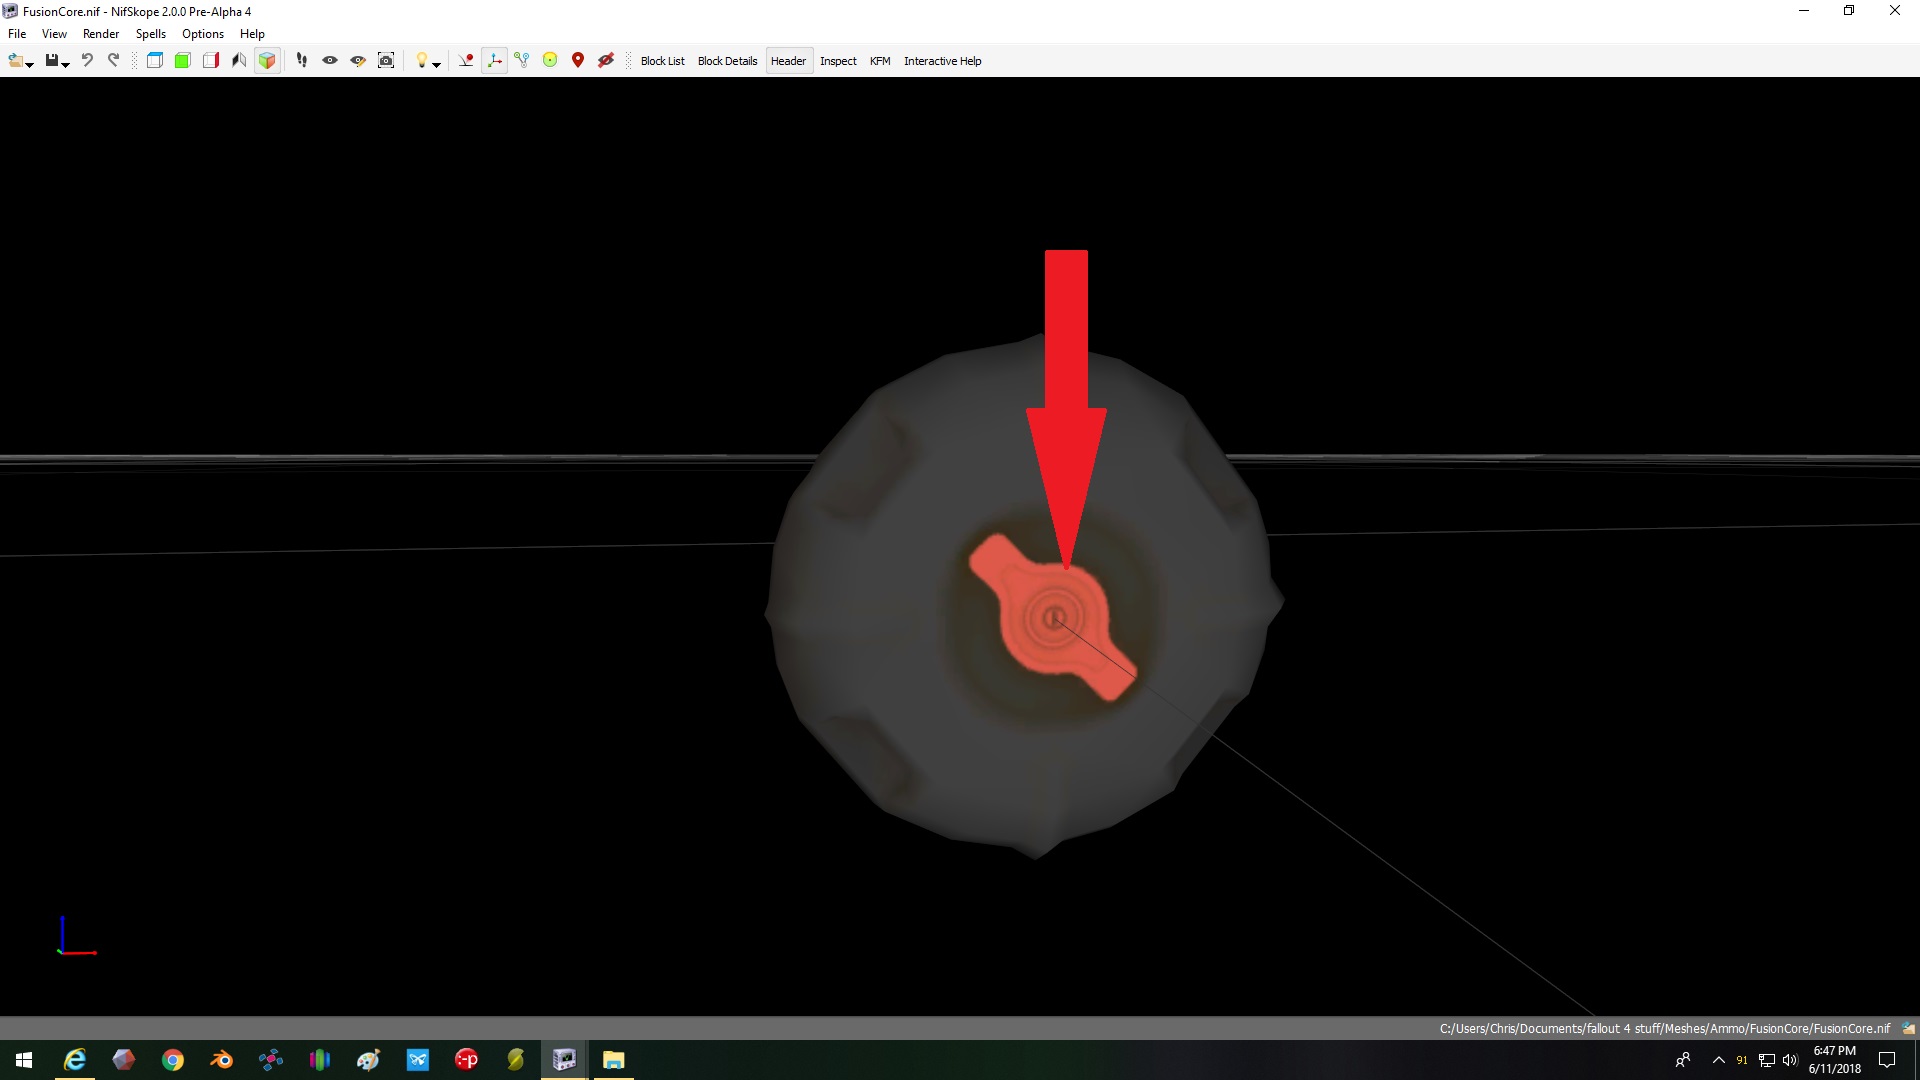The width and height of the screenshot is (1920, 1080).
Task: Toggle hidden objects crossed-eye icon
Action: pos(606,61)
